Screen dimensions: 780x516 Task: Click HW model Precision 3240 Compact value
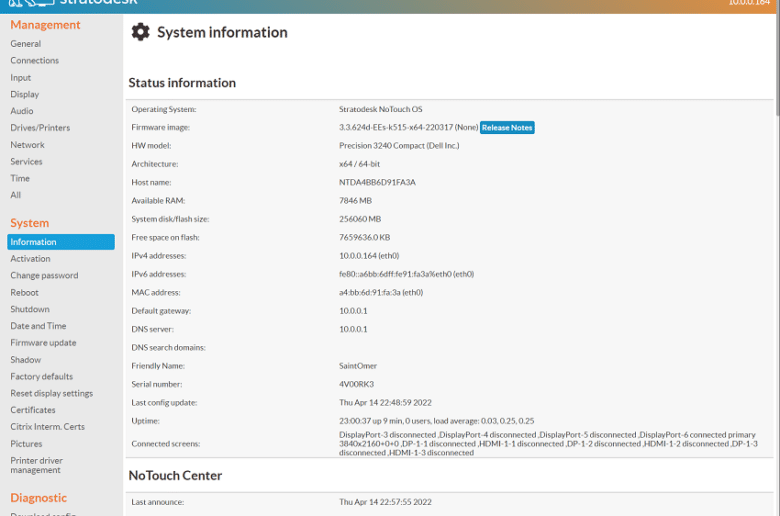click(399, 146)
